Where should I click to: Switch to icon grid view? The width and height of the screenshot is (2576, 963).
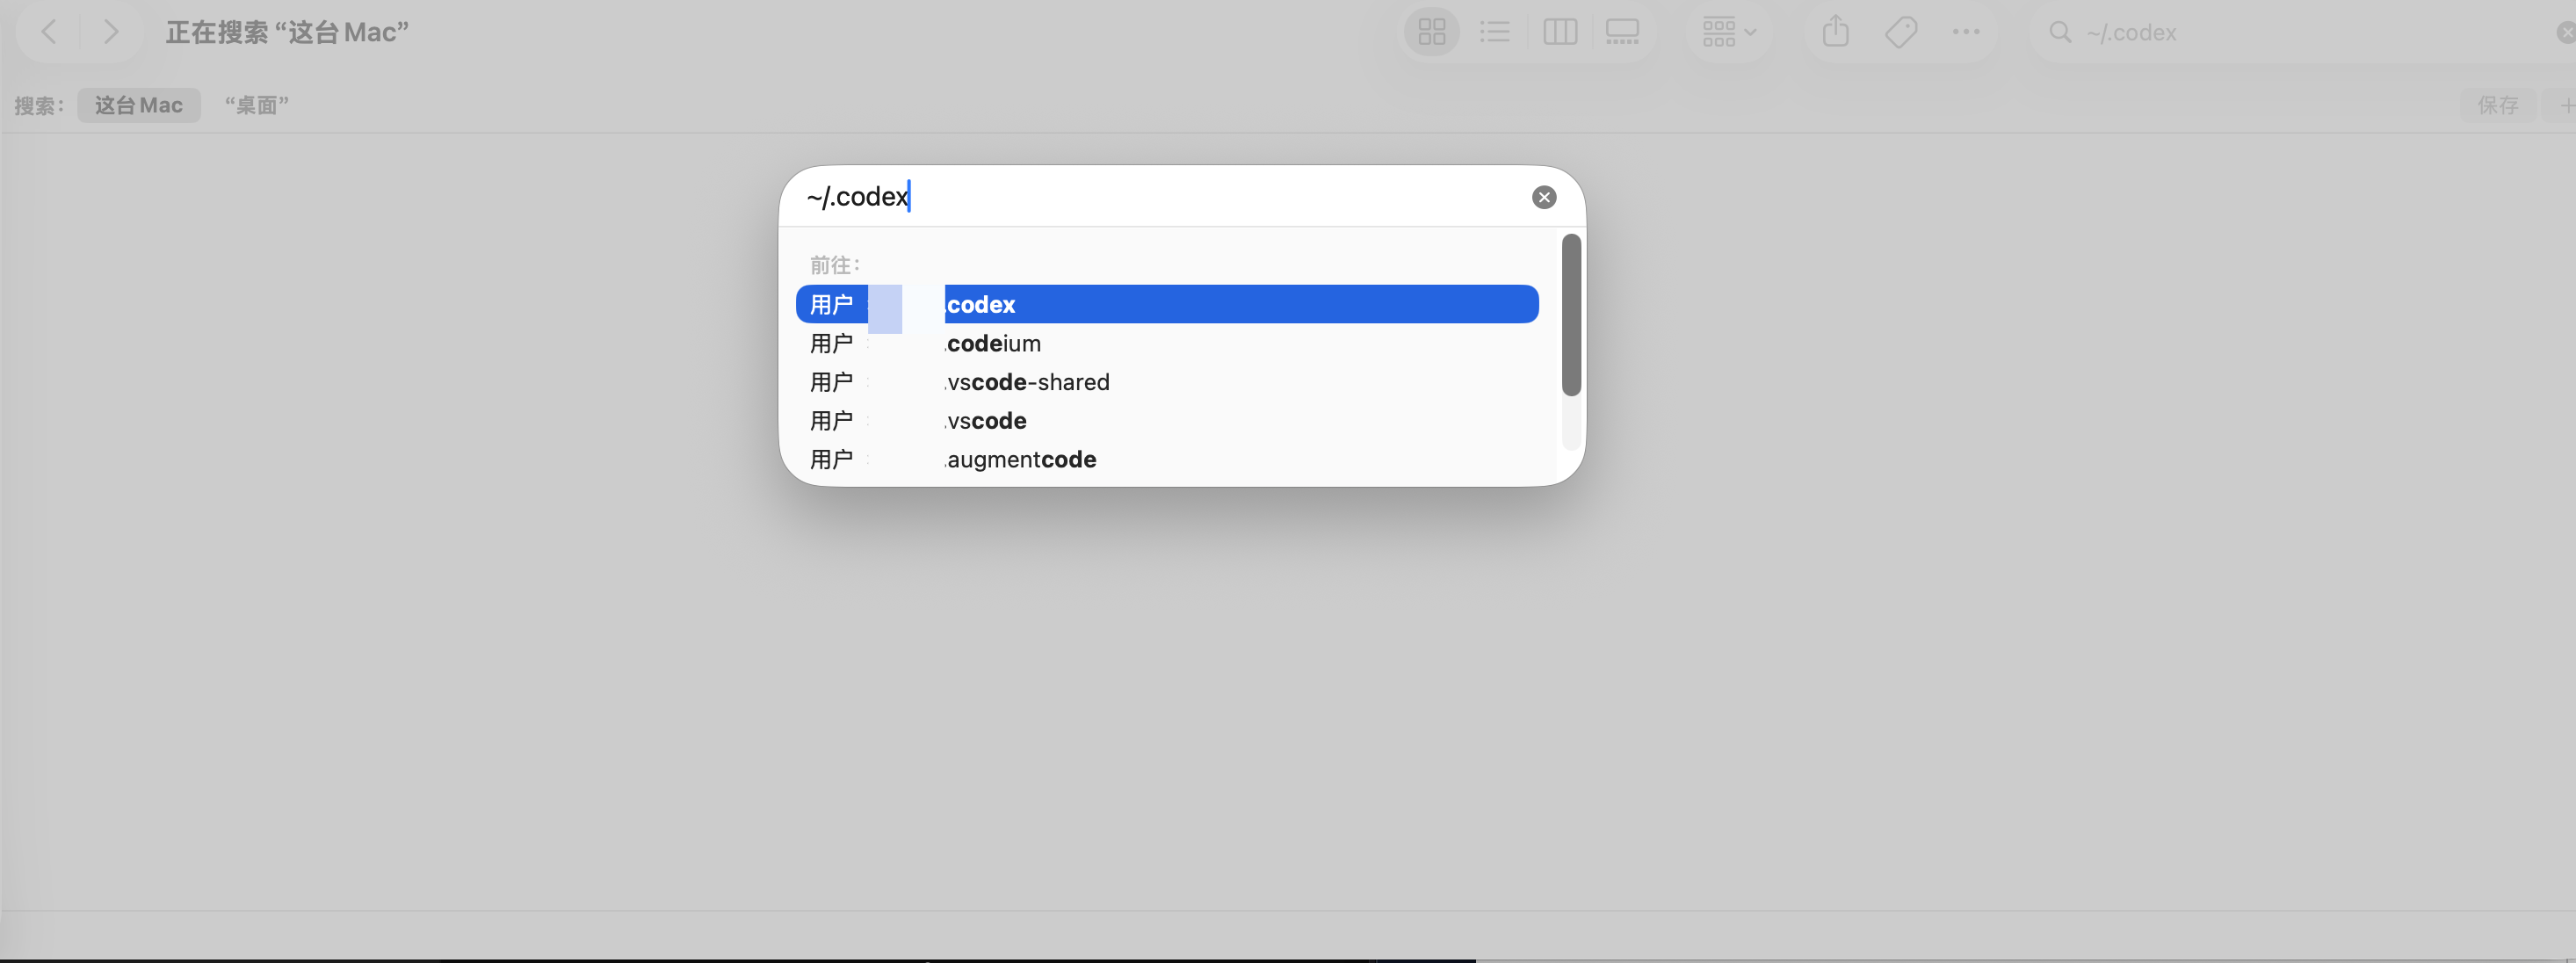1431,32
